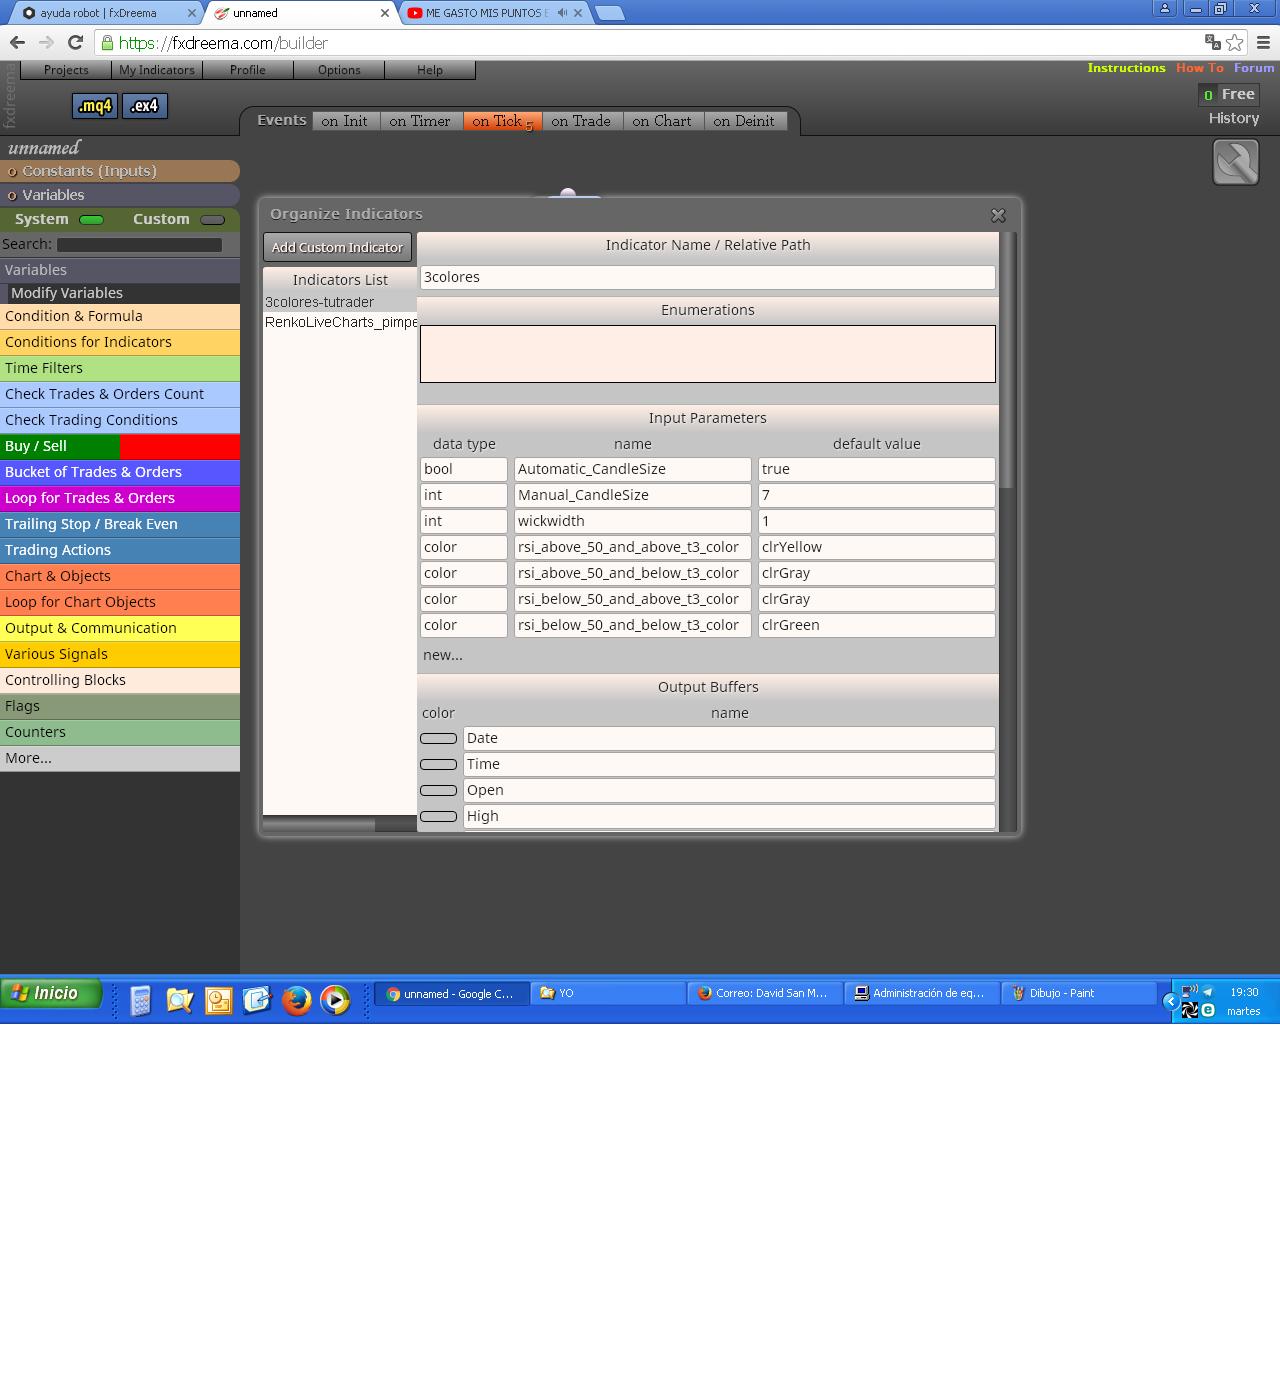Click the Time buffer color swatch

point(438,764)
